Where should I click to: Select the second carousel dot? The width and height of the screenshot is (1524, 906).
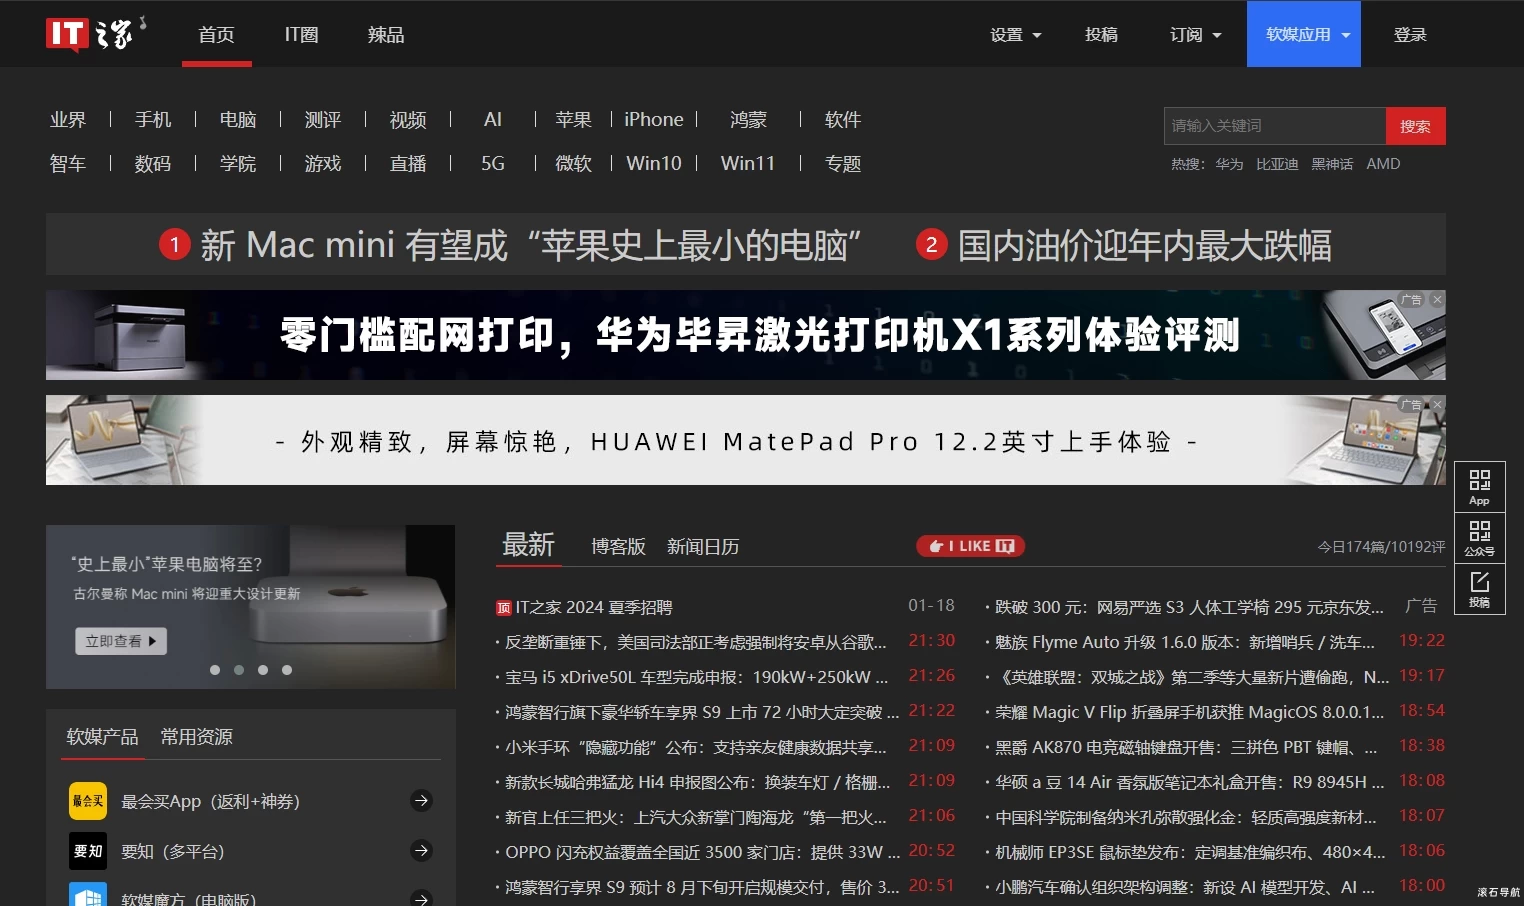coord(239,670)
